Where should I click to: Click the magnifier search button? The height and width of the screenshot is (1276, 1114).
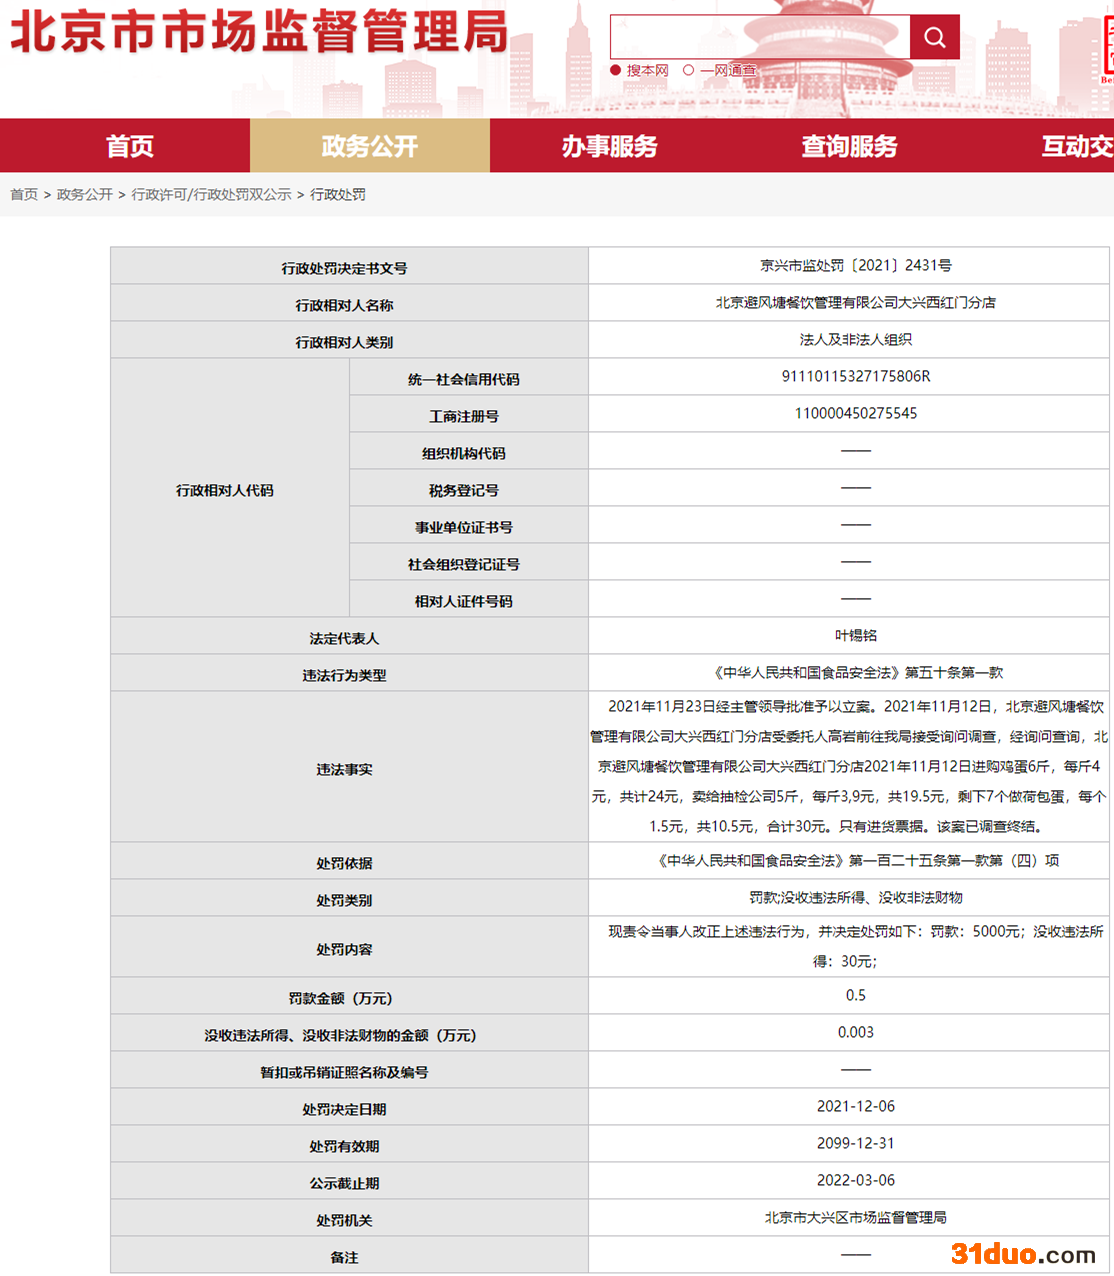point(934,37)
